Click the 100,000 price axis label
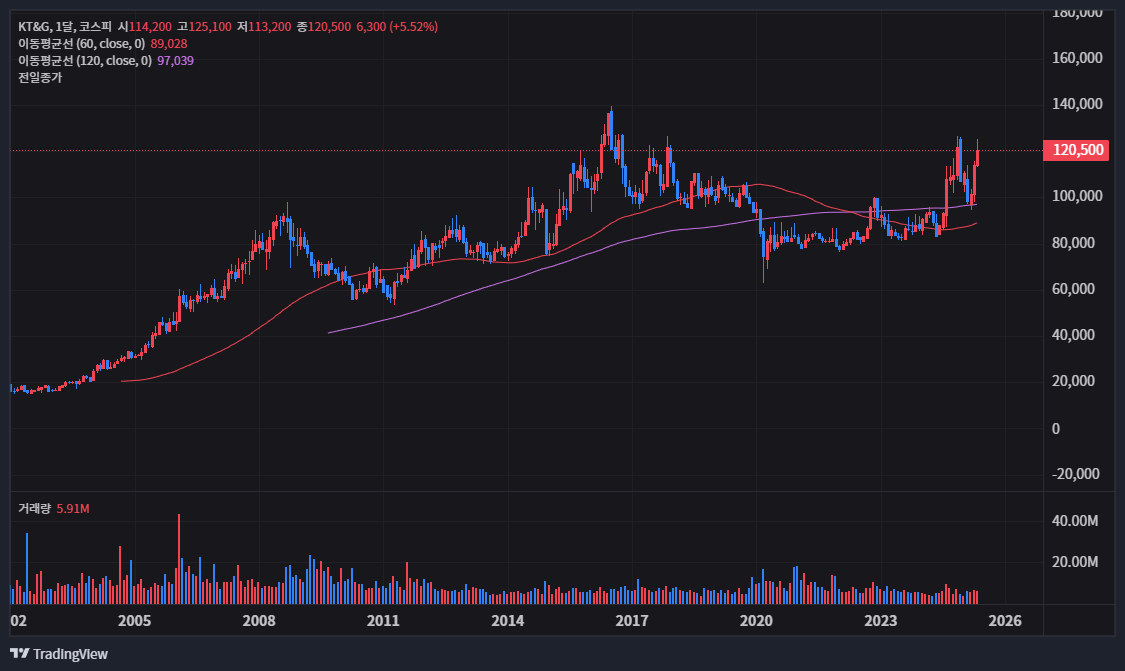This screenshot has height=671, width=1125. (1077, 196)
